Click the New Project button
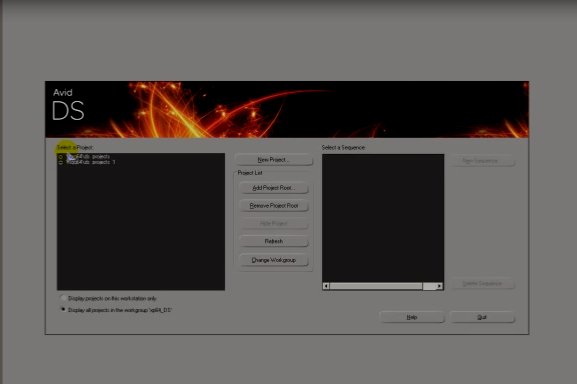Image resolution: width=577 pixels, height=384 pixels. point(274,160)
